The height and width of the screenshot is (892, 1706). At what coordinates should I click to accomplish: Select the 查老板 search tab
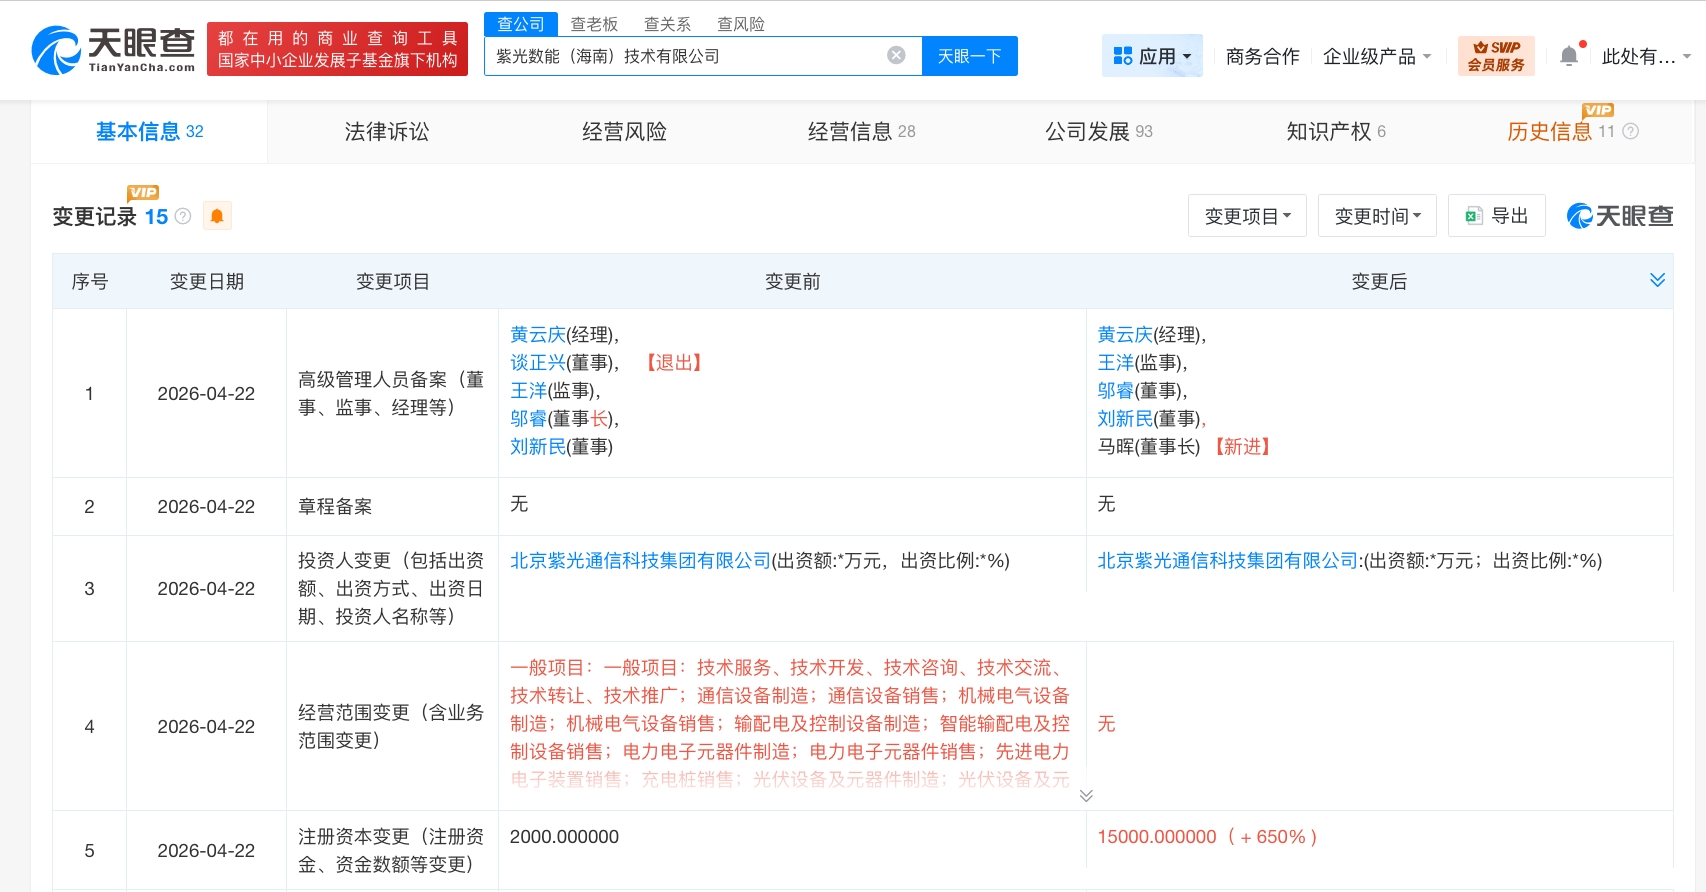pyautogui.click(x=594, y=24)
